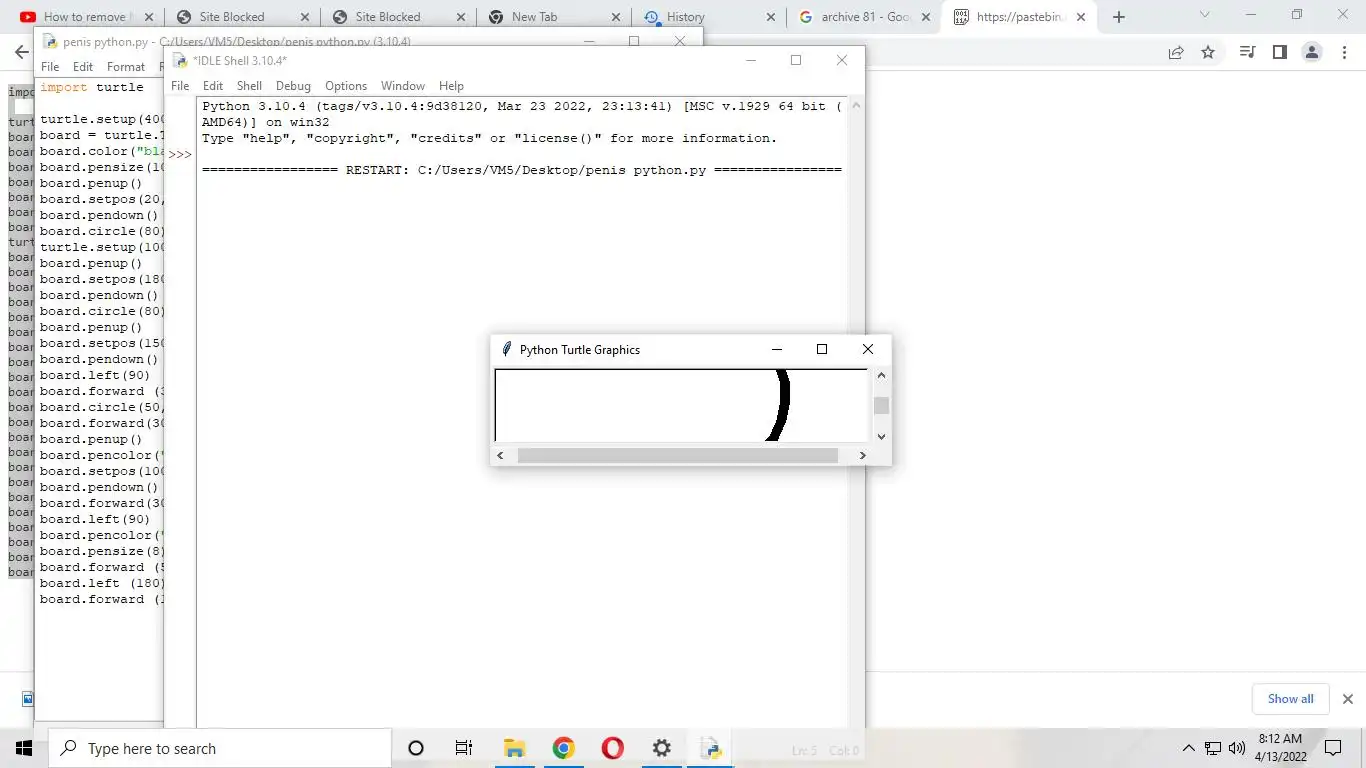Viewport: 1366px width, 768px height.
Task: Open the Edit menu in IDLE Shell
Action: pos(213,86)
